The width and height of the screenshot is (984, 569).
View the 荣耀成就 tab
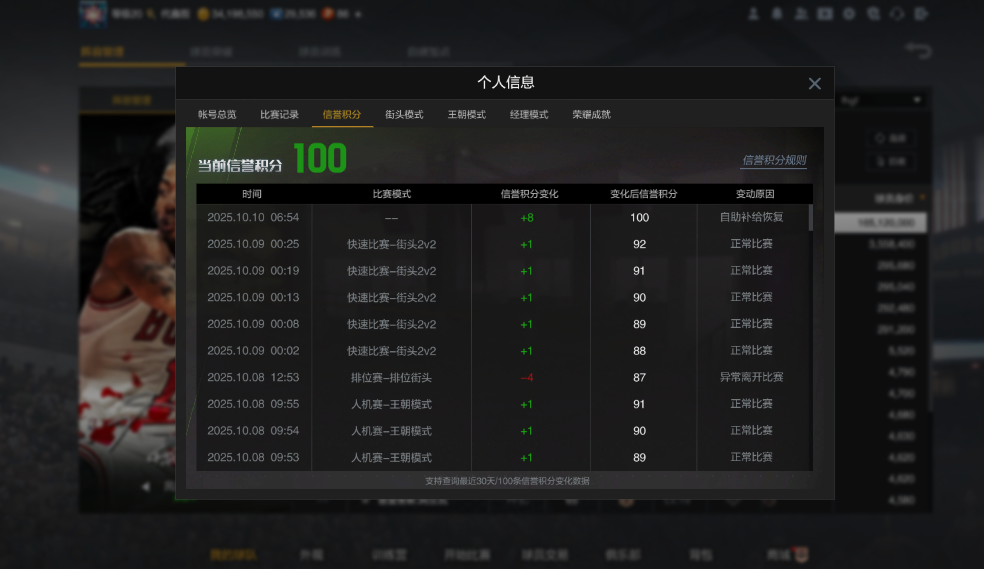(x=591, y=114)
